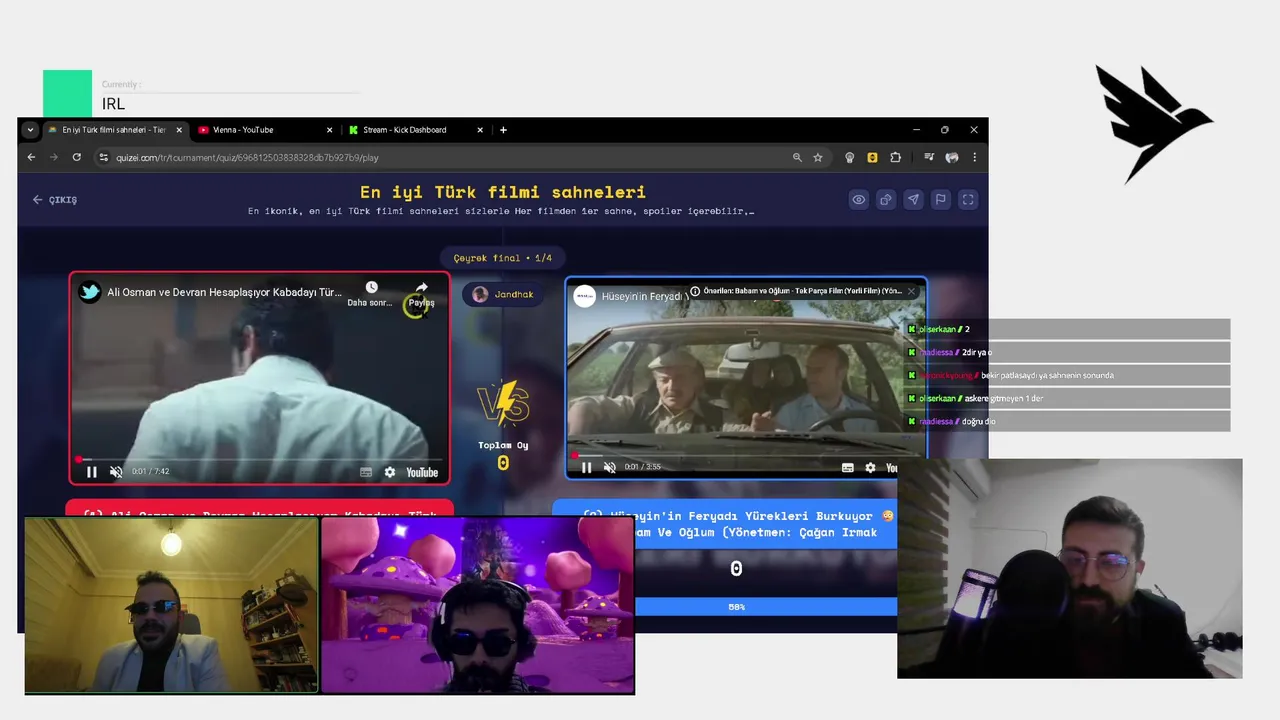
Task: Pause the left Ali Osman video
Action: tap(91, 472)
